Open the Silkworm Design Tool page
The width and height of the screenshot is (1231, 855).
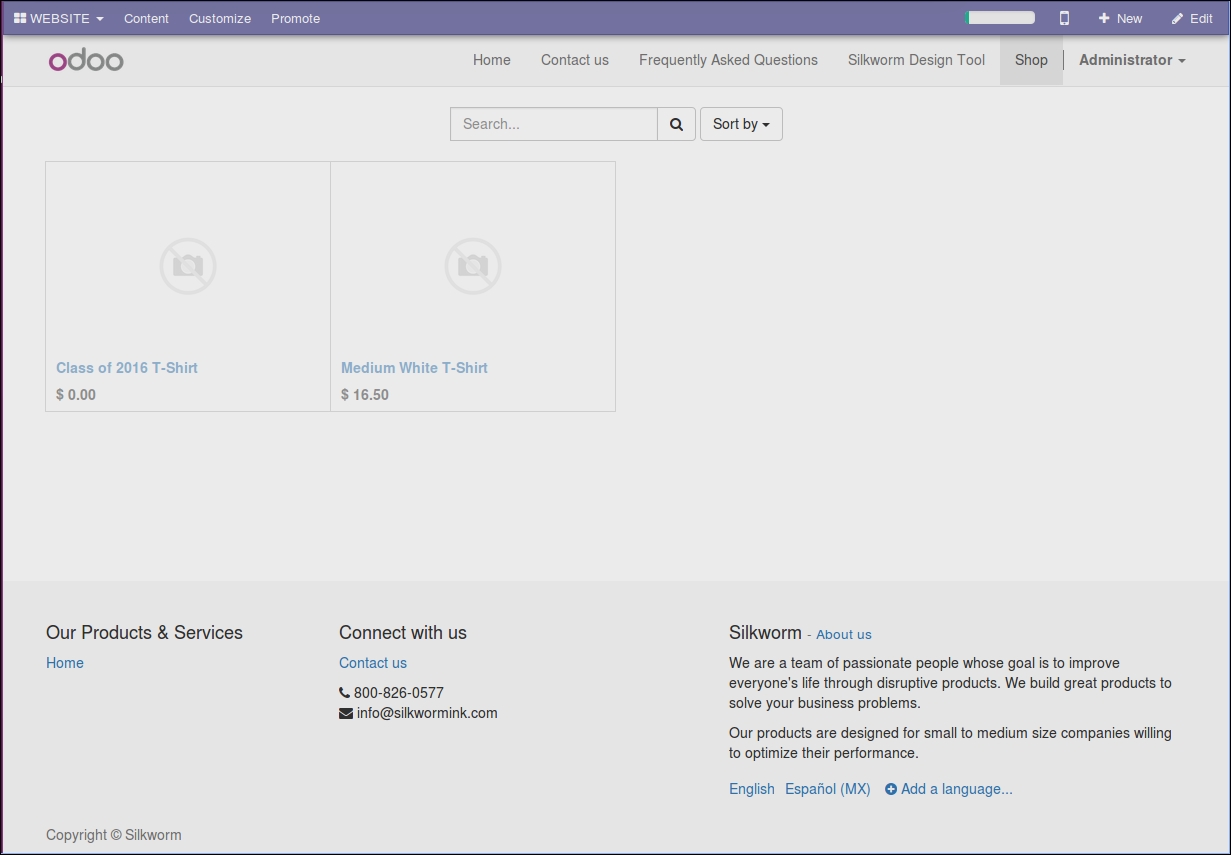[916, 60]
